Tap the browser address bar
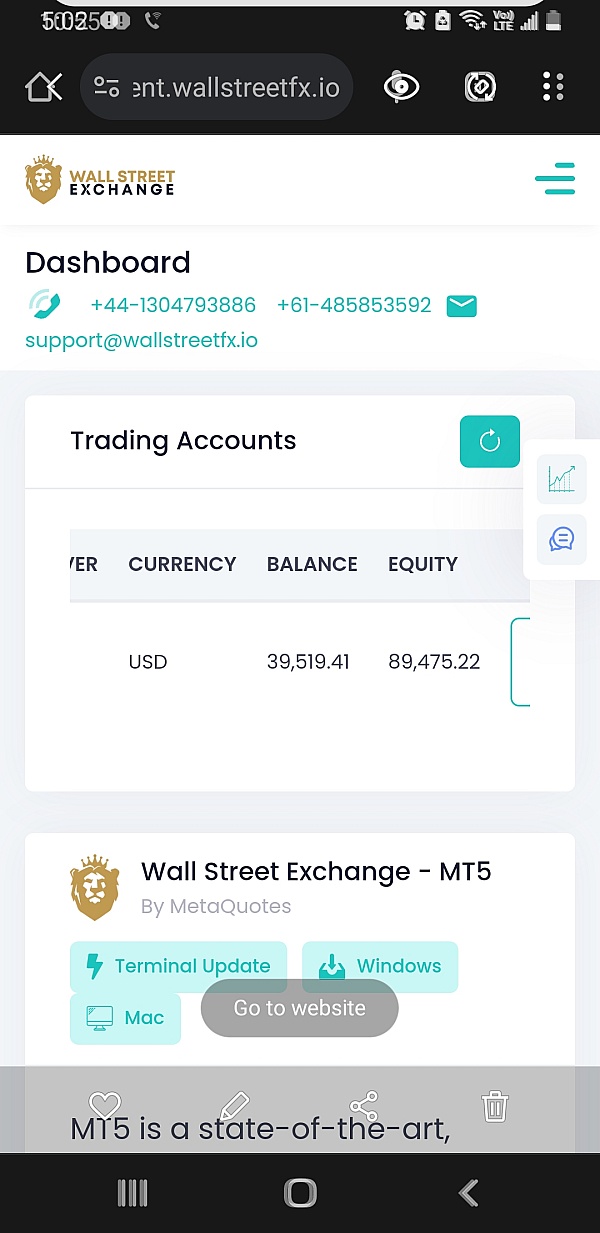600x1233 pixels. 218,88
